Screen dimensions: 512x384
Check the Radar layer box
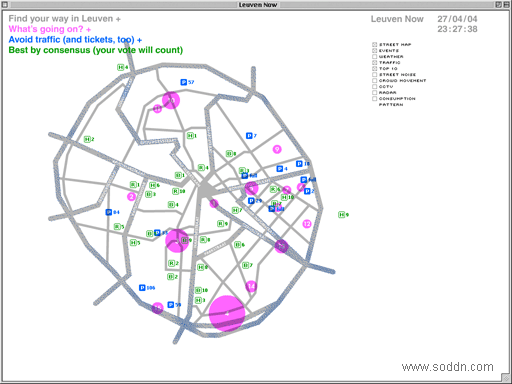click(375, 92)
